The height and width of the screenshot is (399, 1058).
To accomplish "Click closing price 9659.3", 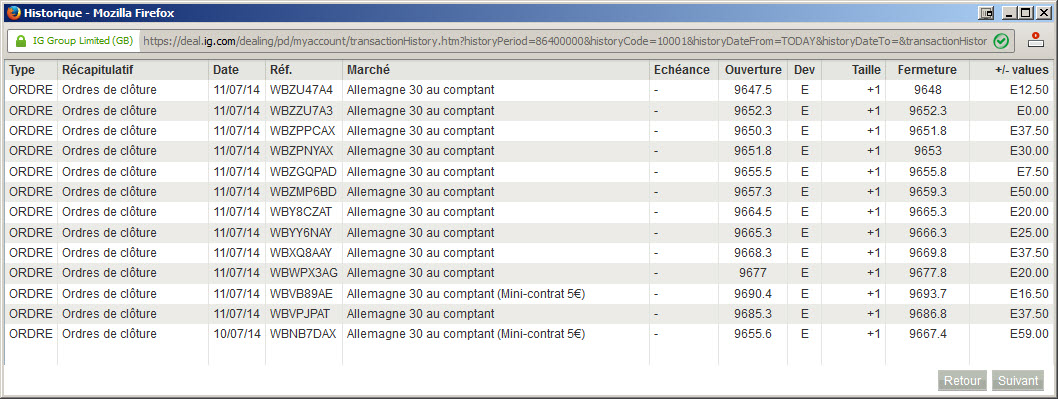I will click(x=928, y=192).
